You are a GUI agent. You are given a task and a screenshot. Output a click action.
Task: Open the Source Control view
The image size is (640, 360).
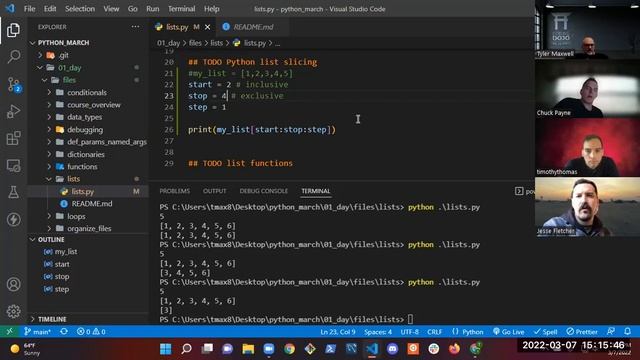click(13, 84)
